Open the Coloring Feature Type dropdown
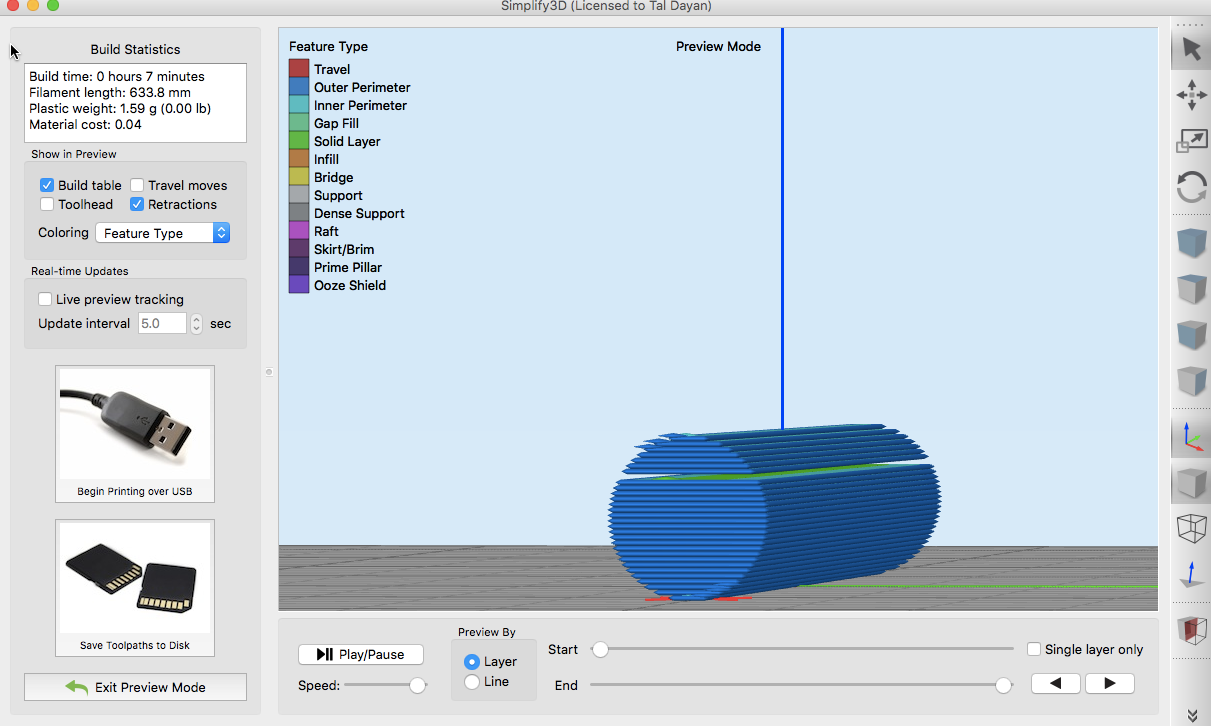This screenshot has width=1211, height=726. [163, 233]
